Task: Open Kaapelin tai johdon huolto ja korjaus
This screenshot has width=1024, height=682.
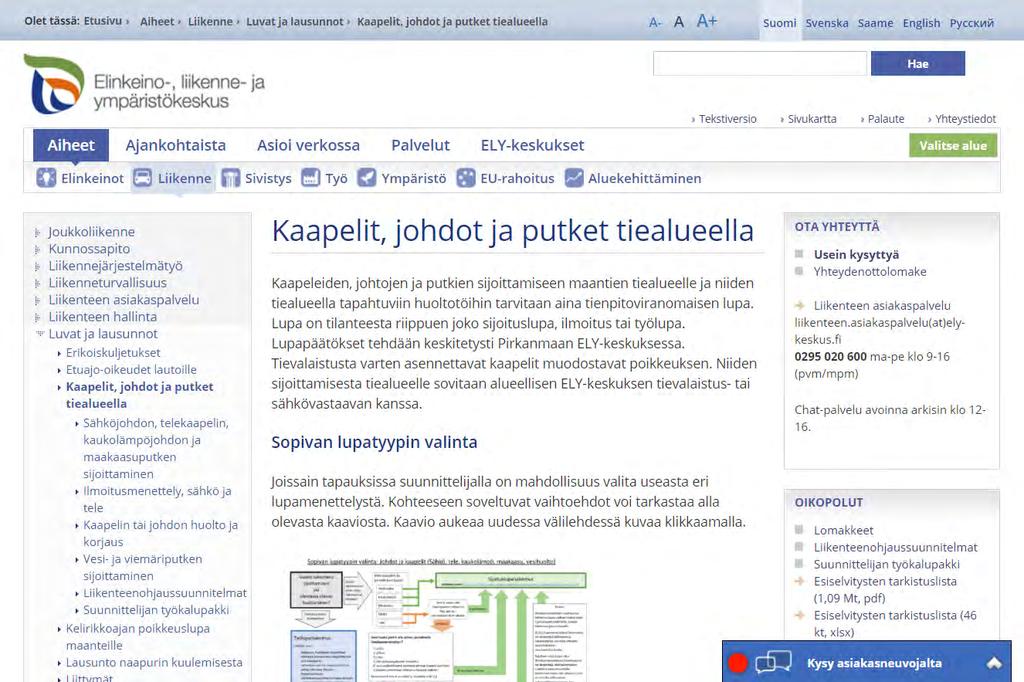Action: pyautogui.click(x=160, y=534)
